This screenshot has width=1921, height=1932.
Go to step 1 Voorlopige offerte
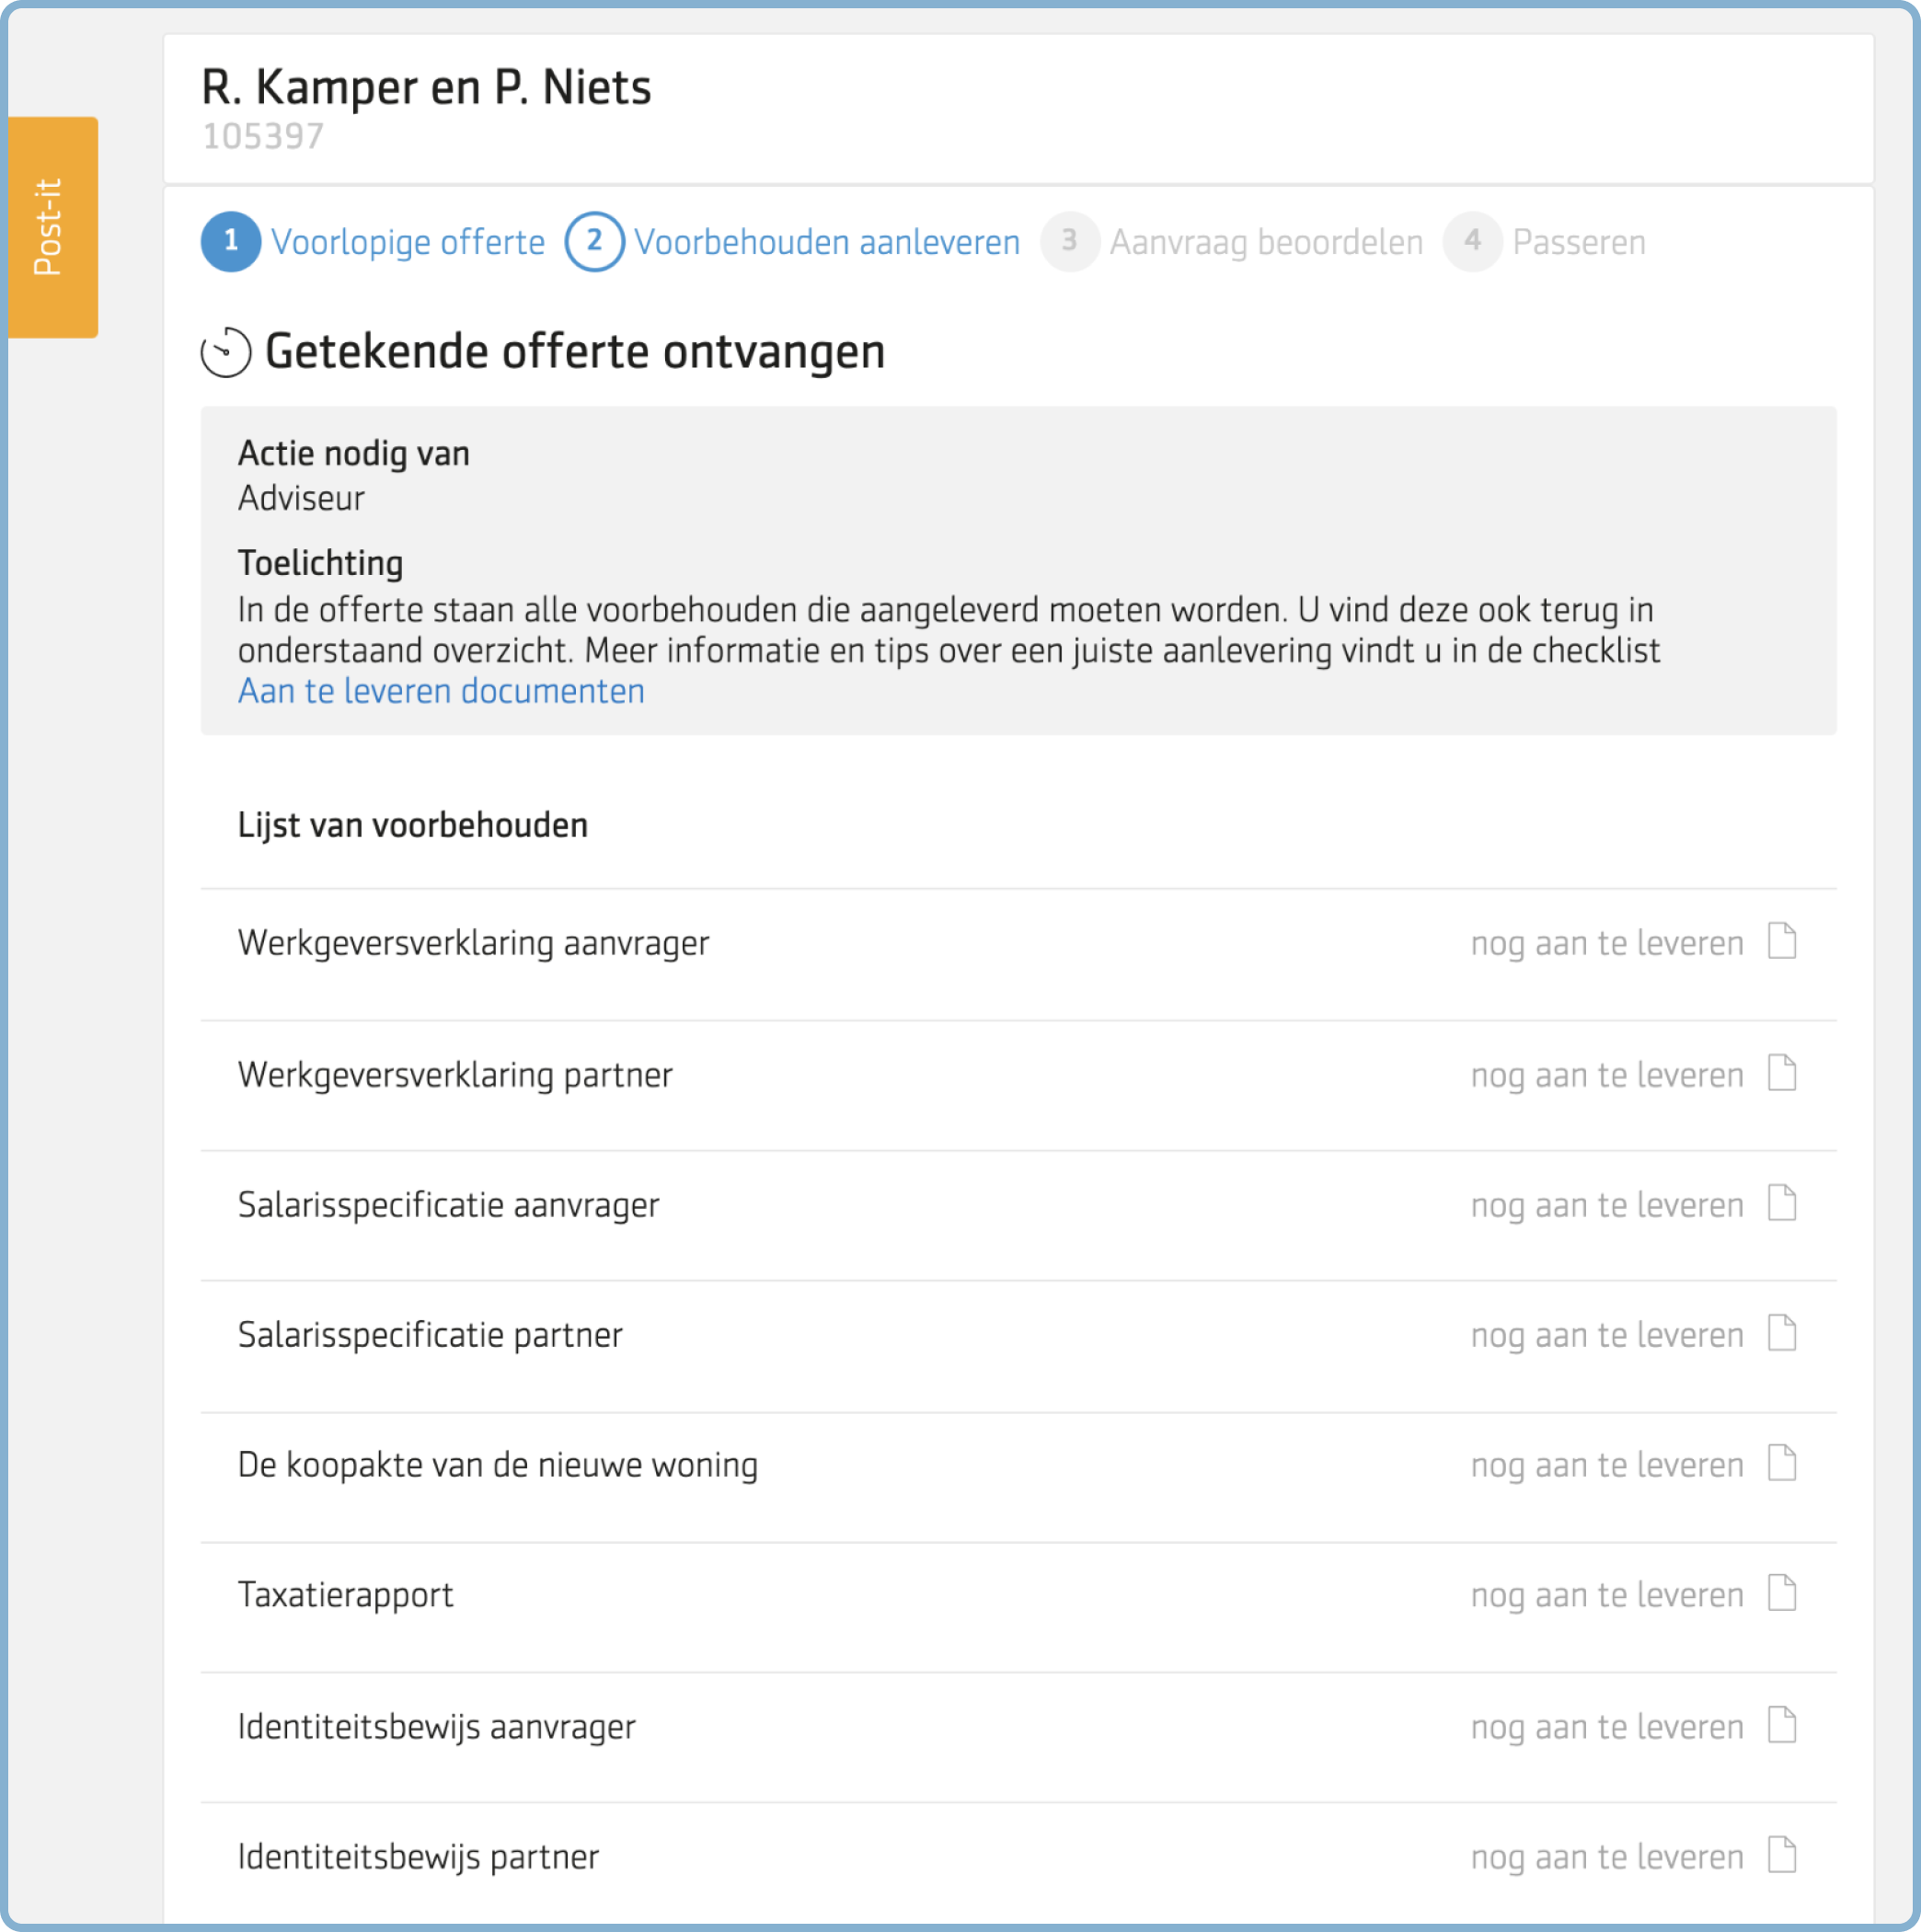pyautogui.click(x=373, y=242)
